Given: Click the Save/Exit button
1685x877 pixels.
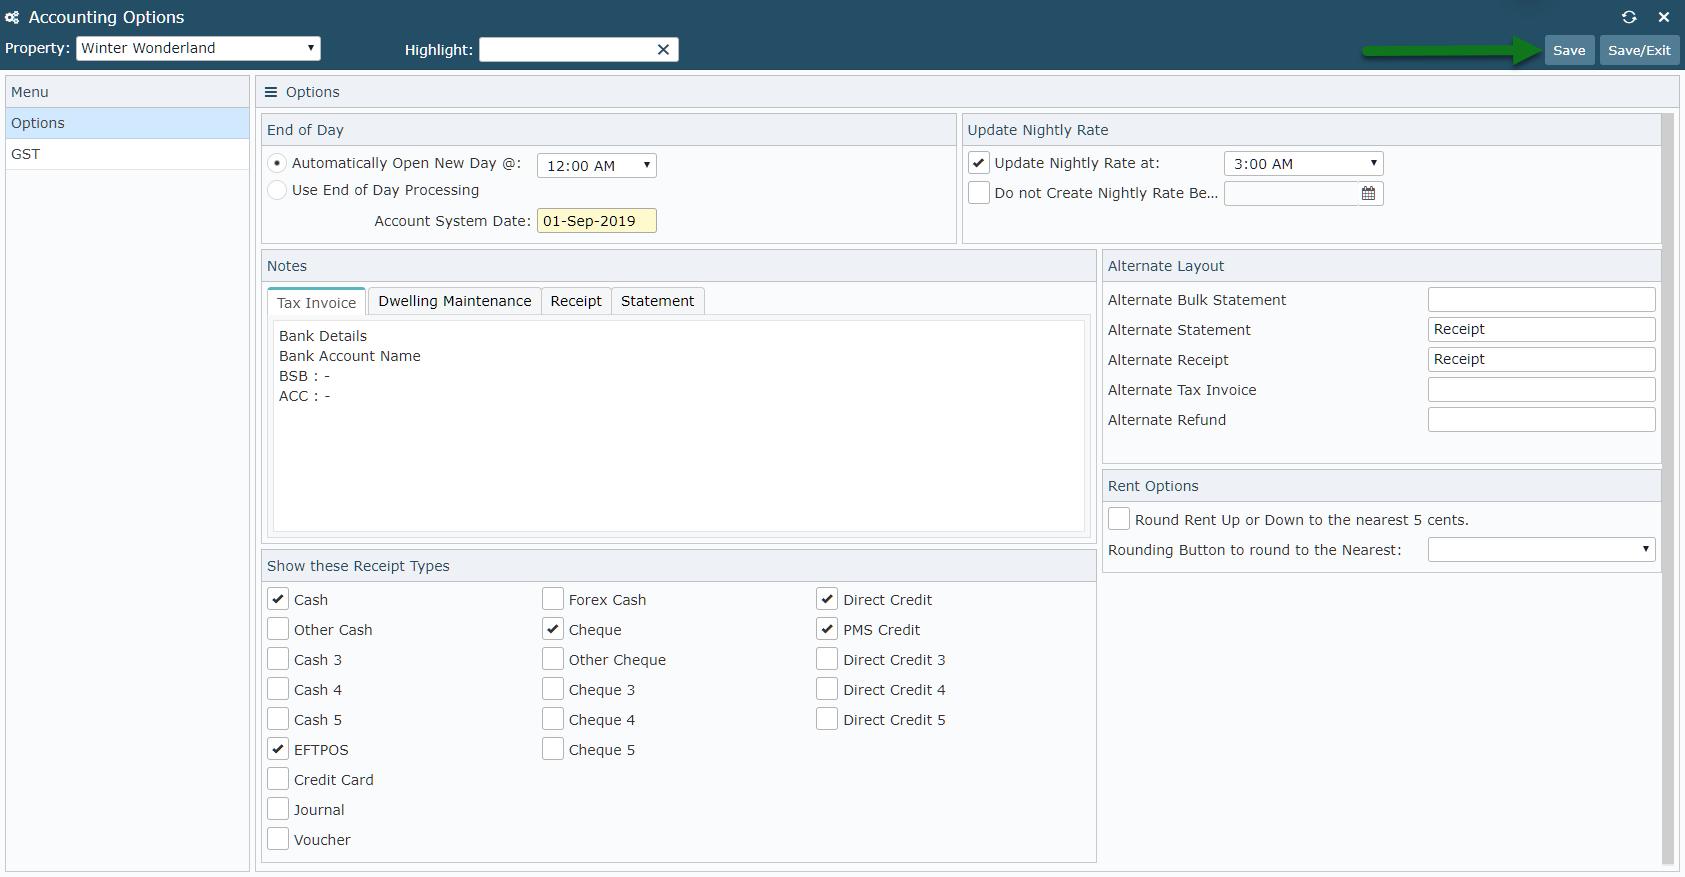Looking at the screenshot, I should (1639, 50).
